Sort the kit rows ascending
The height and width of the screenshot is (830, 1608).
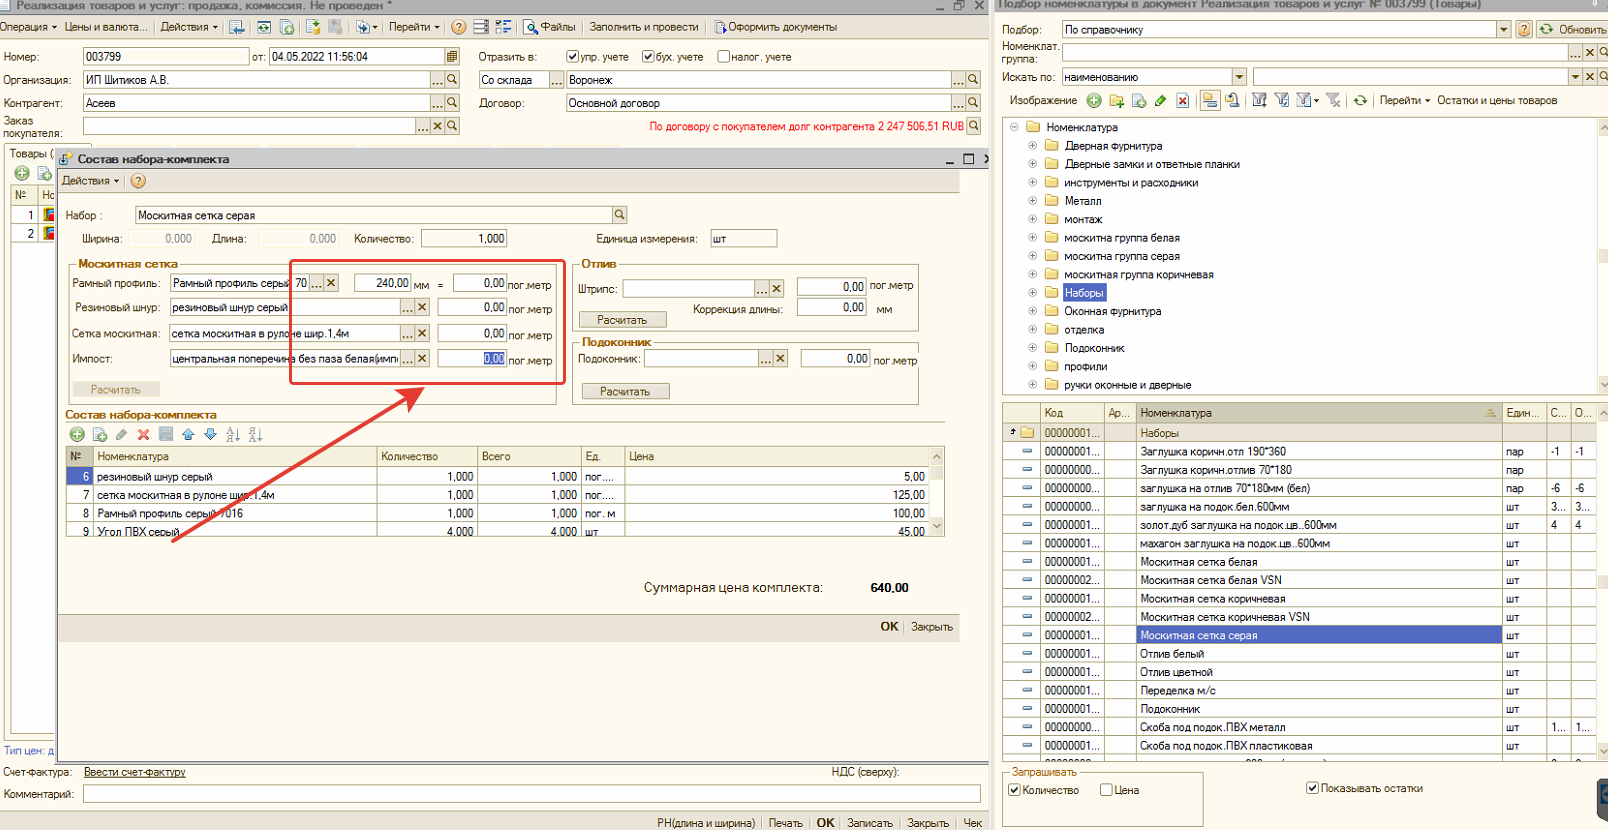click(233, 435)
